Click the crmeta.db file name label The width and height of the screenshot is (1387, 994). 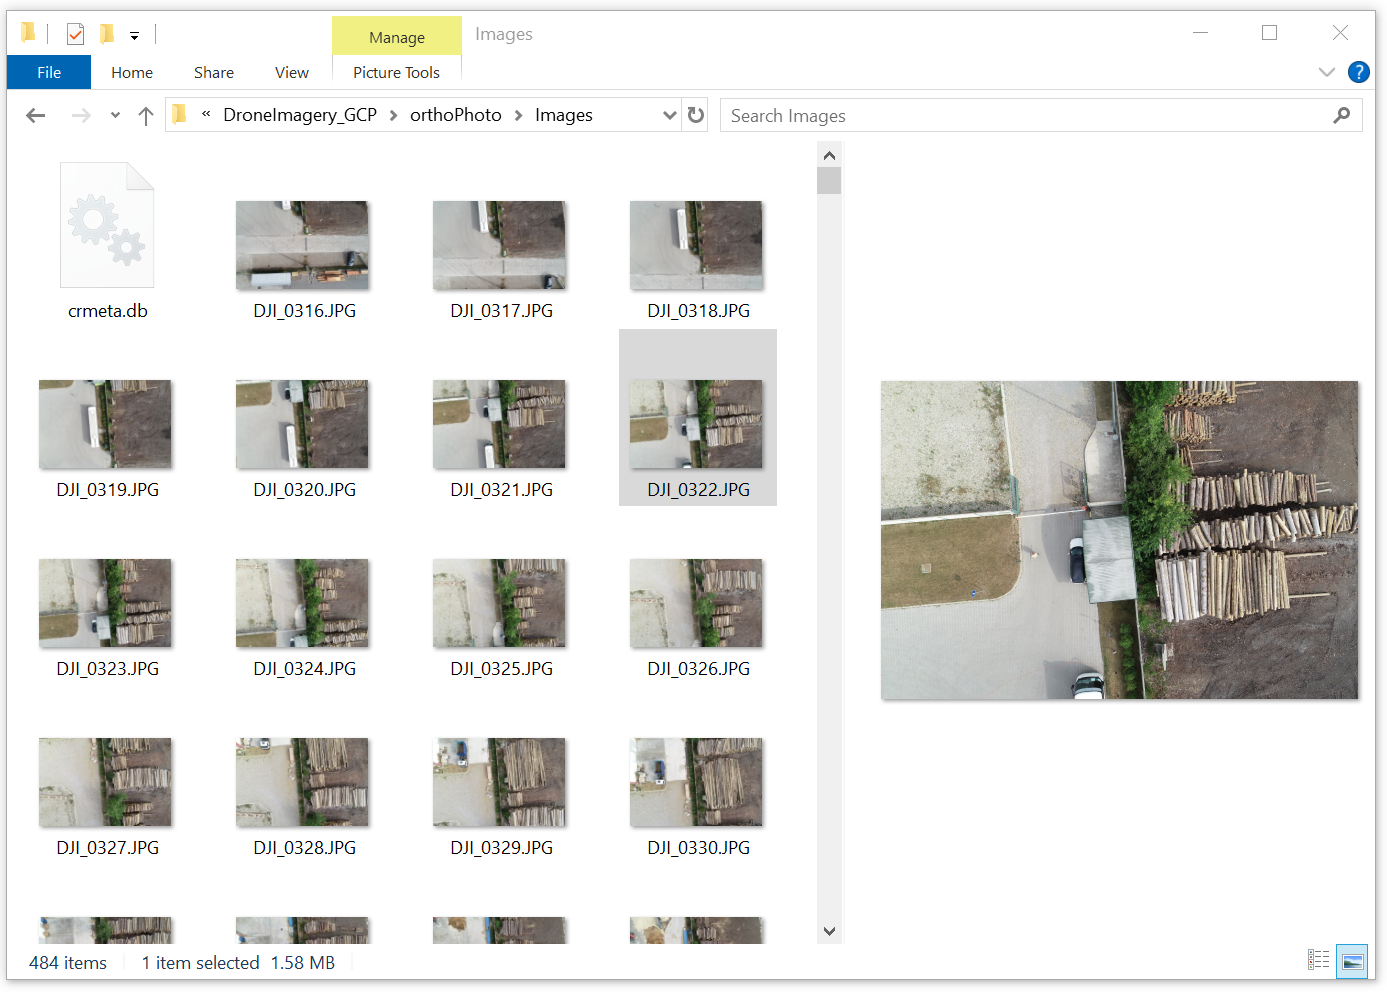coord(107,311)
